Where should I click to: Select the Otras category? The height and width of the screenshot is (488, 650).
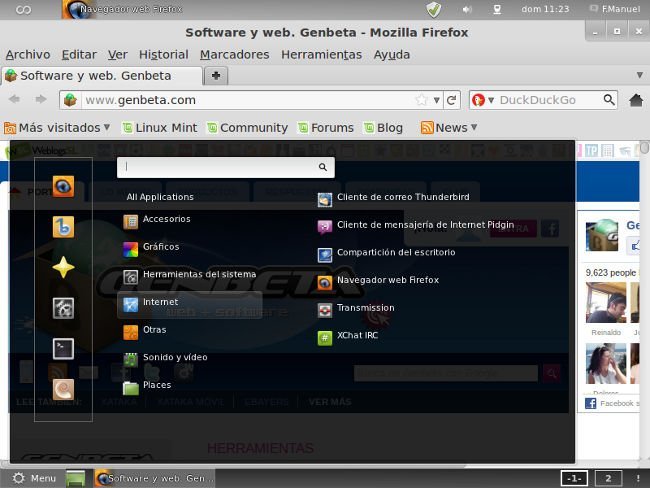tap(145, 331)
